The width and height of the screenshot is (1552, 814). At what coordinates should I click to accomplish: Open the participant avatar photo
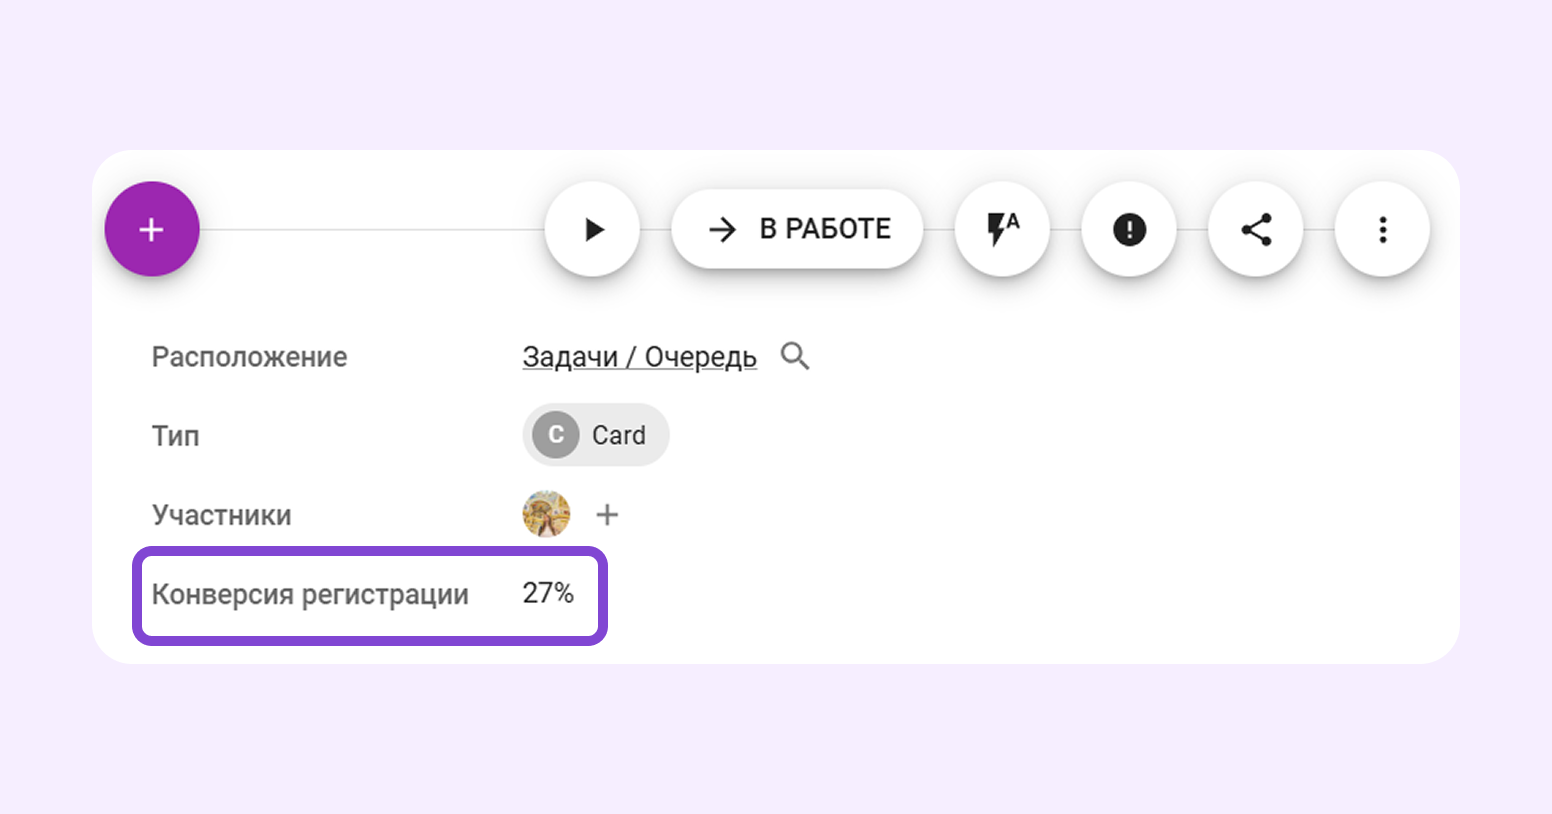546,514
